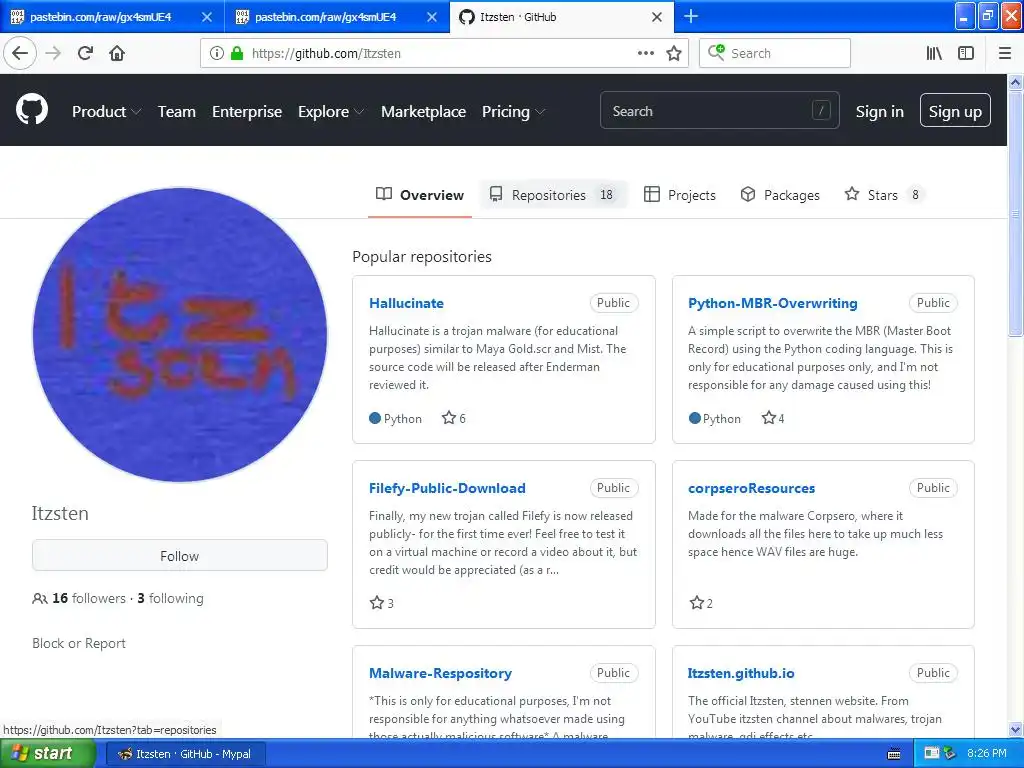Viewport: 1024px width, 768px height.
Task: Click the 8:26 PM taskbar clock
Action: pyautogui.click(x=986, y=754)
